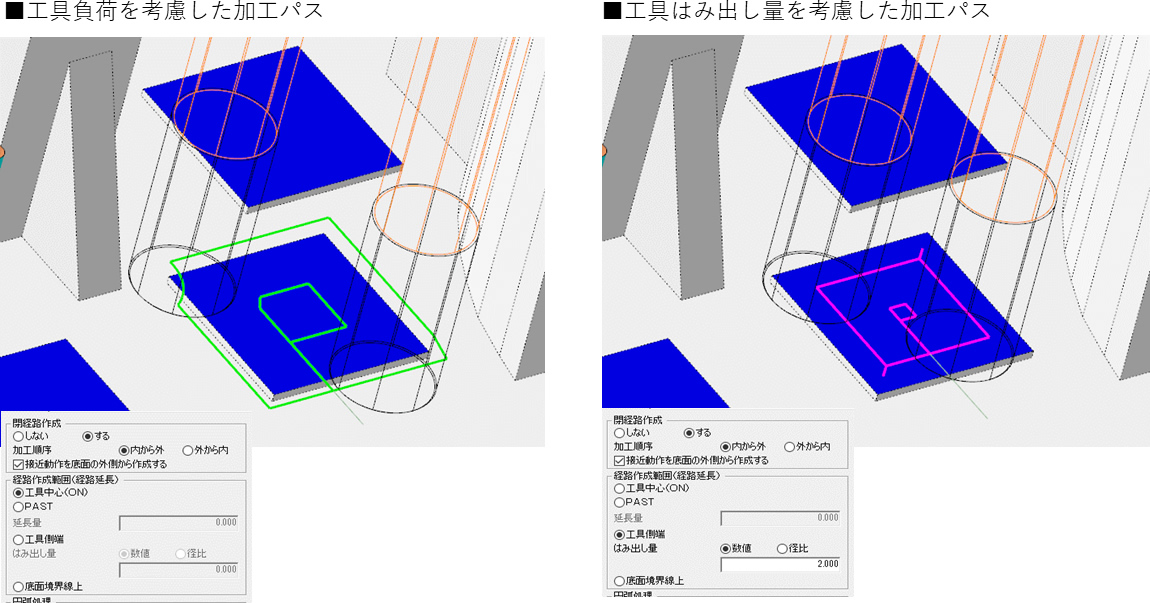1150x603 pixels.
Task: Select 底面境界線上 radio under the 工具負荷 image
Action: click(x=18, y=587)
